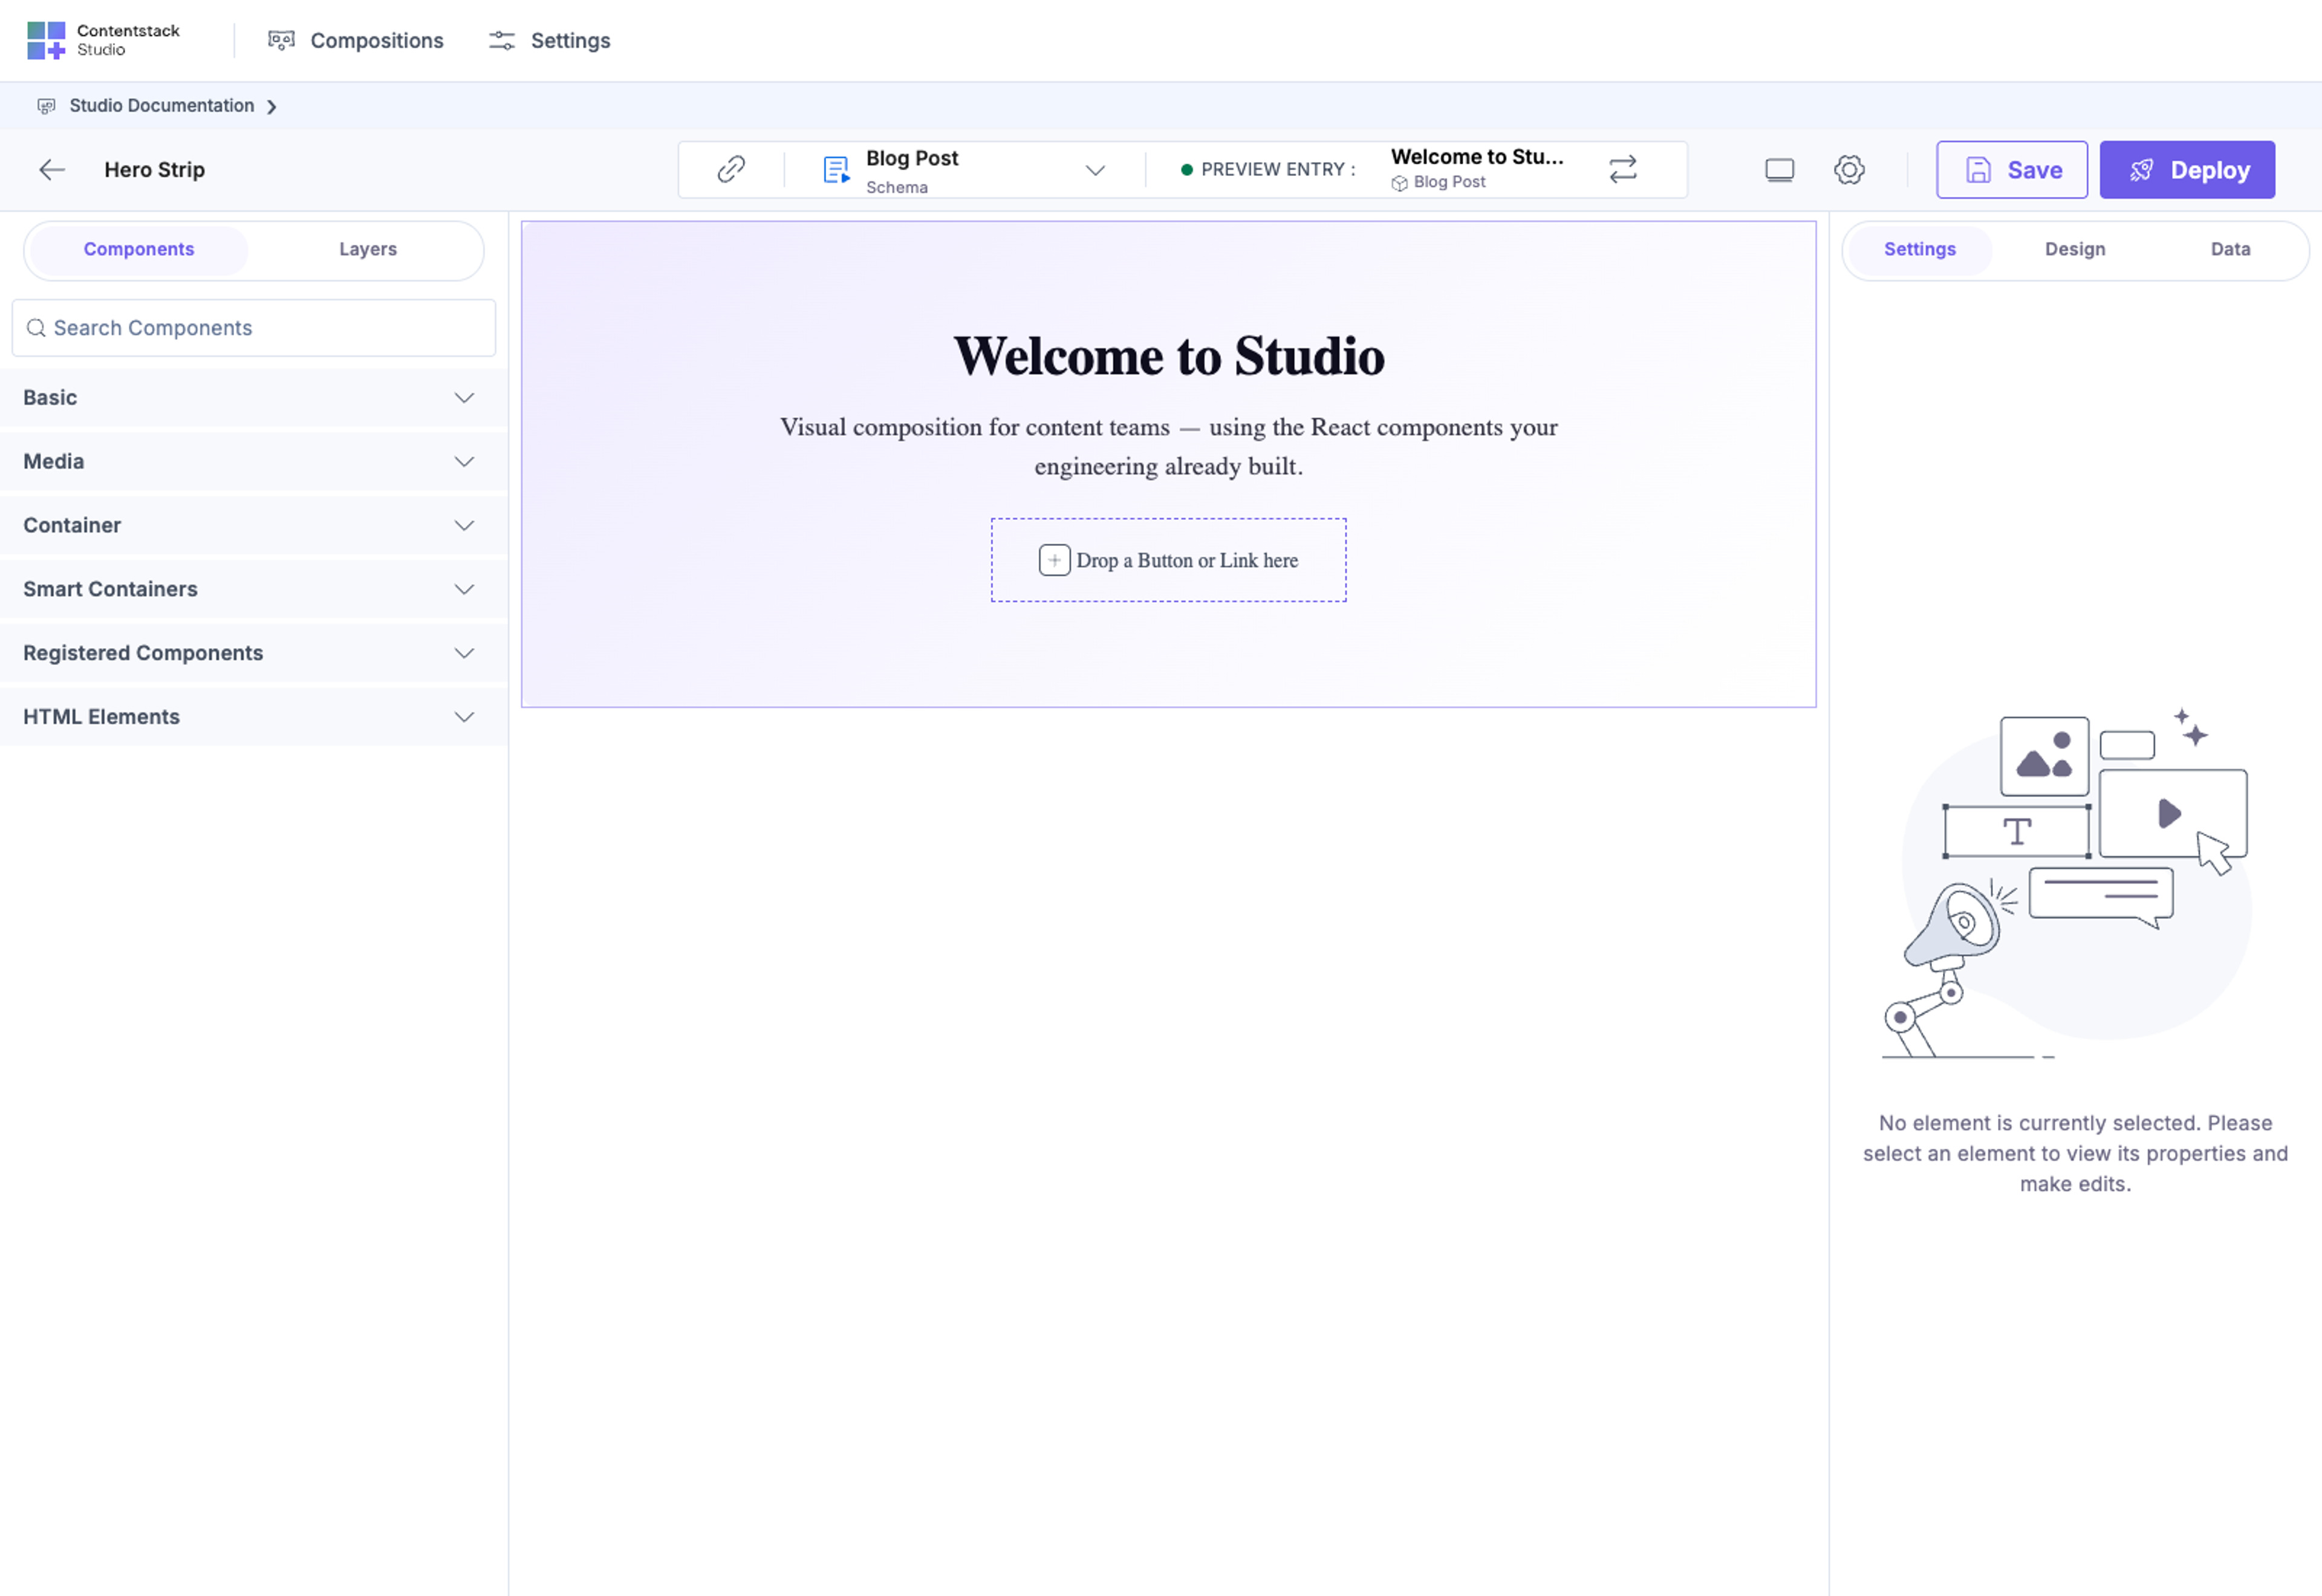2322x1596 pixels.
Task: Click the link chain icon
Action: click(x=730, y=169)
